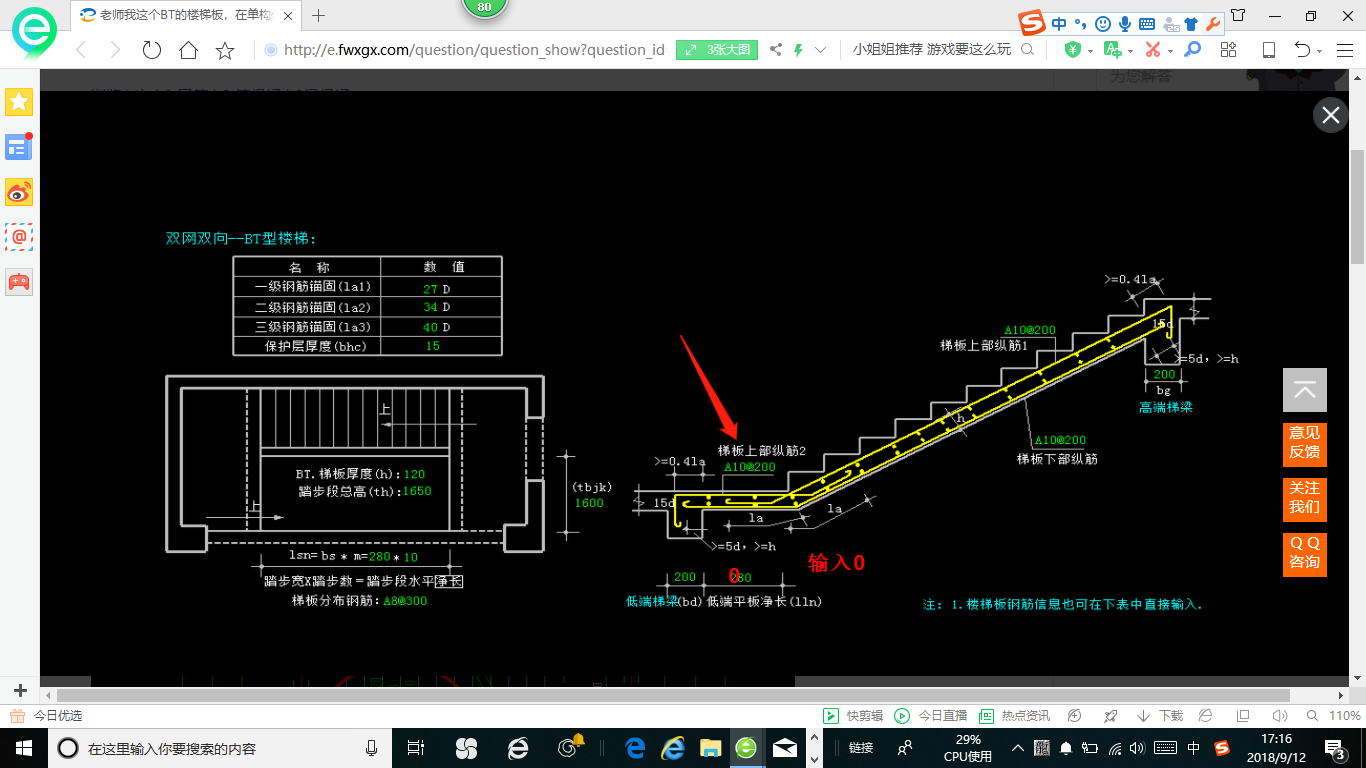Open 下载 downloads in status bar
The image size is (1366, 768).
click(x=1160, y=716)
